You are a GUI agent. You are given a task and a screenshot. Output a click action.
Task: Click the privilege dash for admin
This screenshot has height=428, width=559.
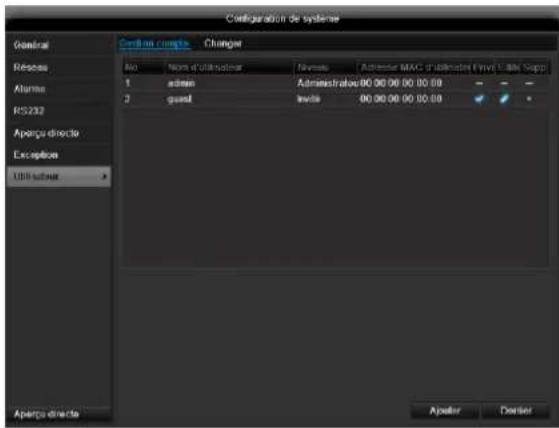(479, 84)
